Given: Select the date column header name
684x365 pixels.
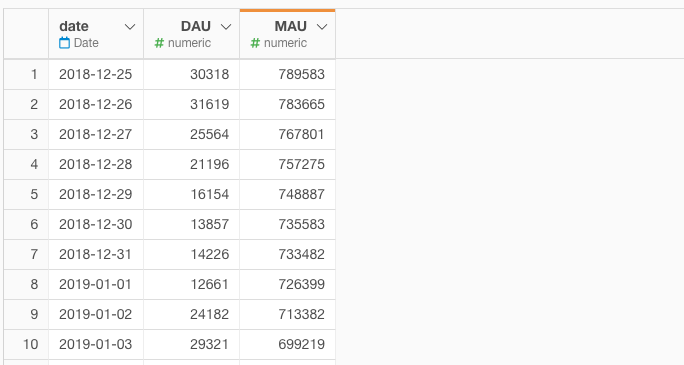Looking at the screenshot, I should pyautogui.click(x=74, y=26).
